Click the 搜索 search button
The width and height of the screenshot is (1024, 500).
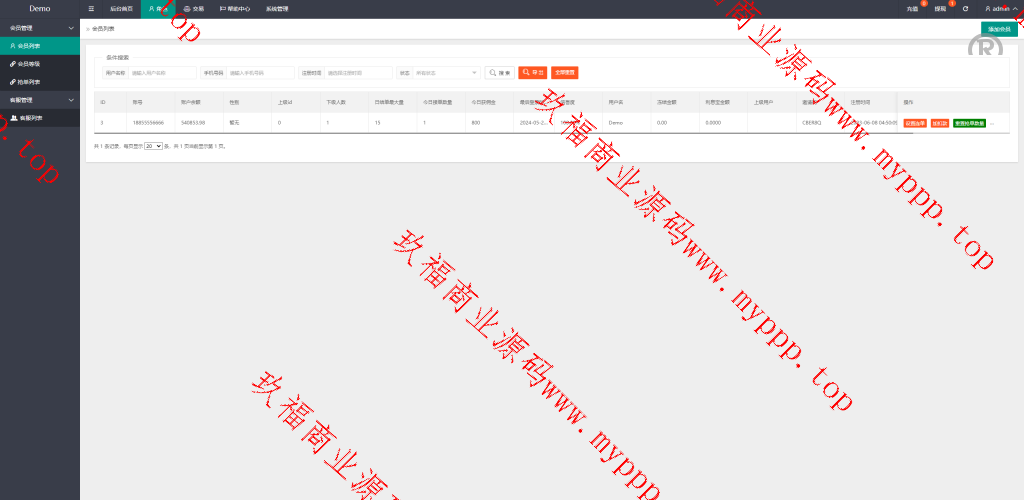pos(499,72)
